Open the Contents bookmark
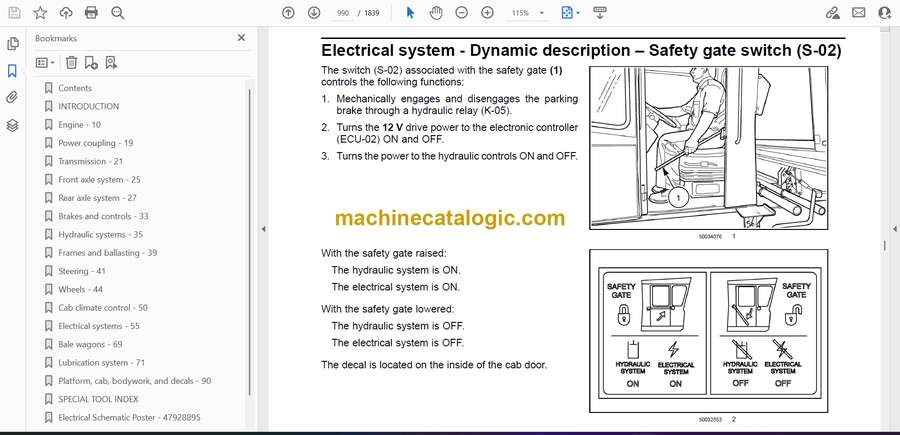Image resolution: width=900 pixels, height=435 pixels. coord(75,88)
